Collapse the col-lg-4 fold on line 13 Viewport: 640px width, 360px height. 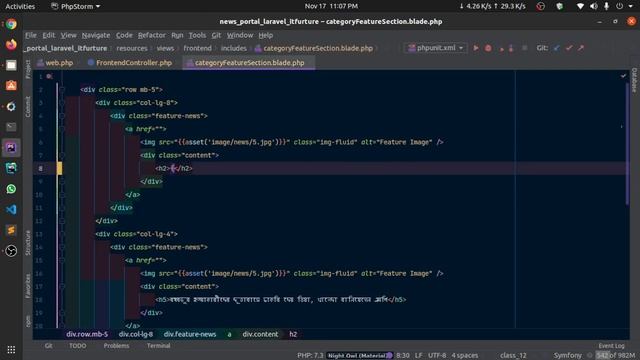(x=62, y=234)
